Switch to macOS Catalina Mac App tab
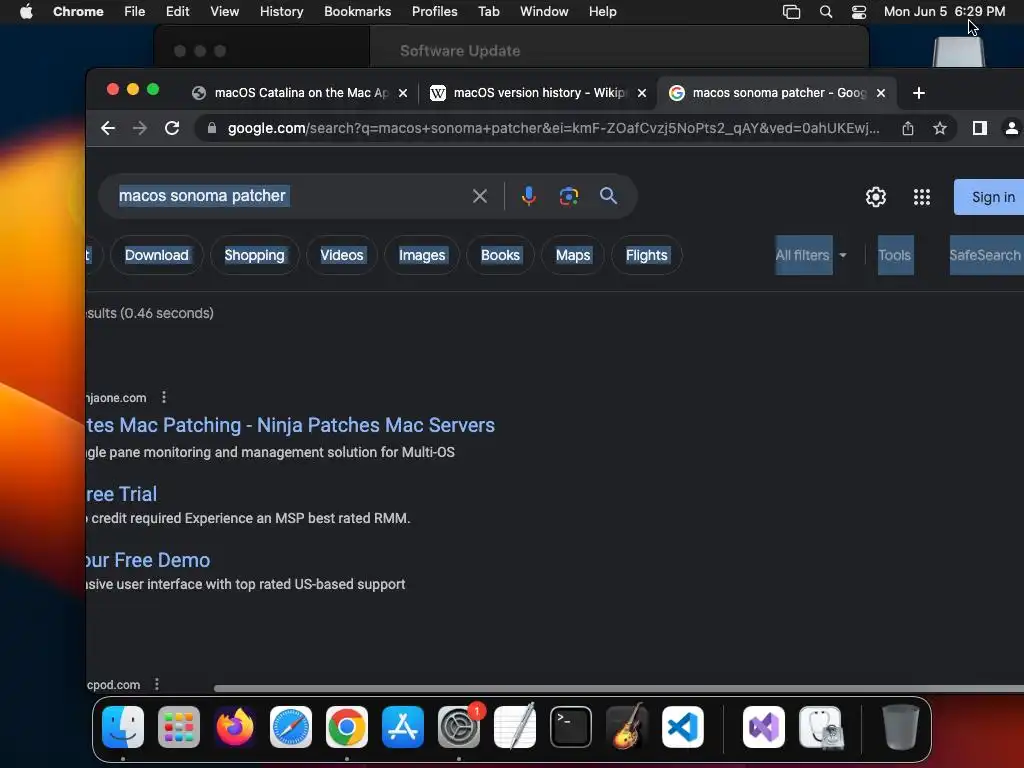Image resolution: width=1024 pixels, height=768 pixels. point(300,93)
